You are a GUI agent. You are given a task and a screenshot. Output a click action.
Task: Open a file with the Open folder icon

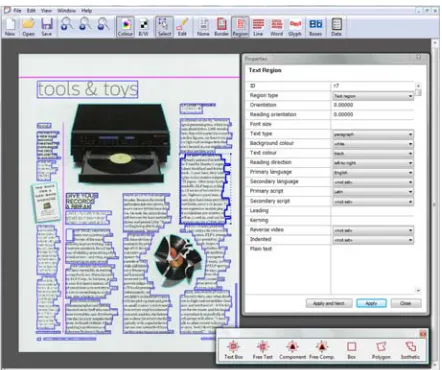28,27
